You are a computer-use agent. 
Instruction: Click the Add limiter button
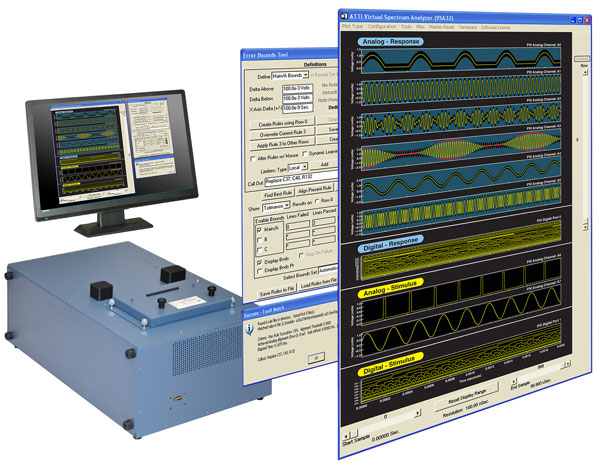click(x=323, y=165)
